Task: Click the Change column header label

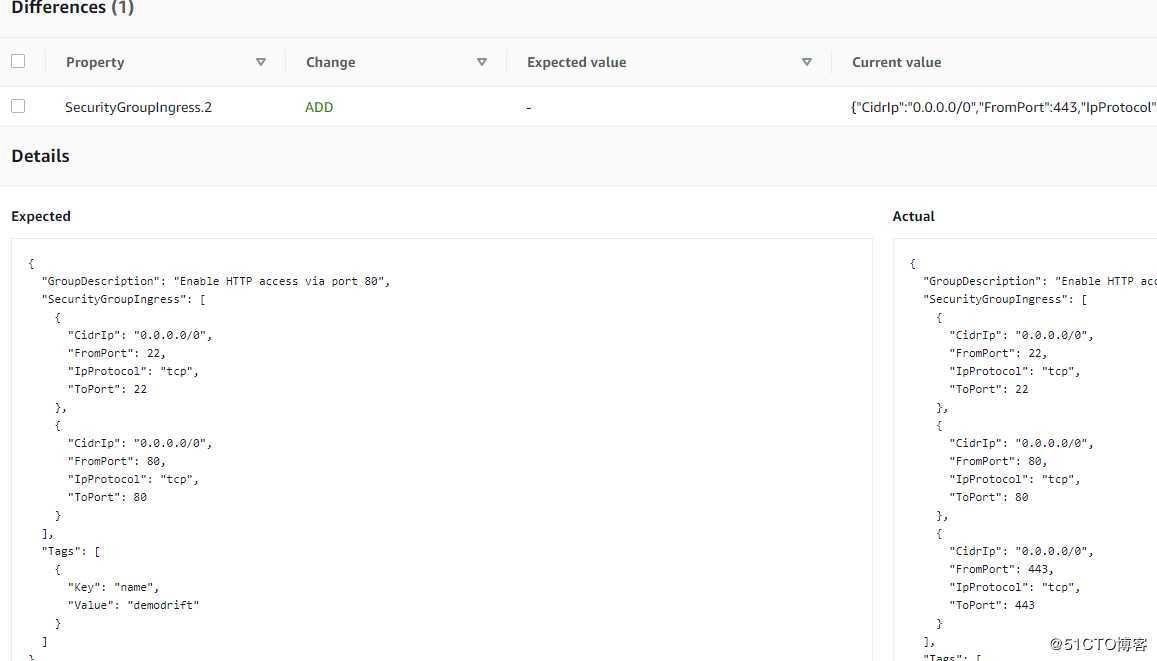Action: 330,62
